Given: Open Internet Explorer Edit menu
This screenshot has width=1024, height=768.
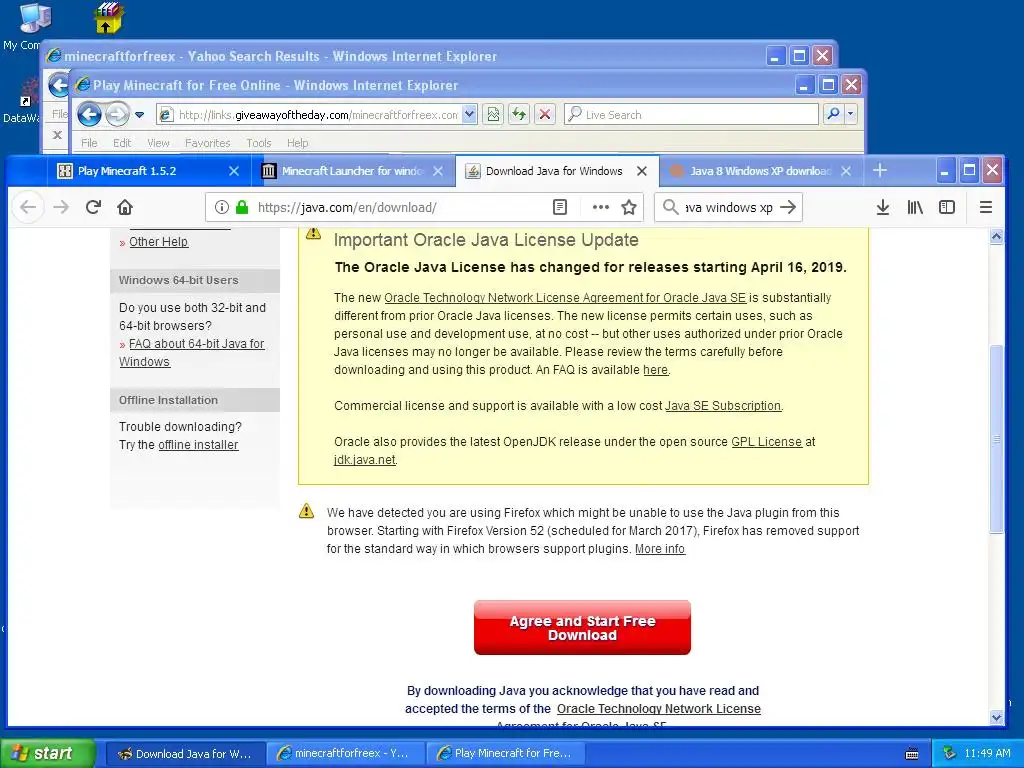Looking at the screenshot, I should pyautogui.click(x=121, y=142).
